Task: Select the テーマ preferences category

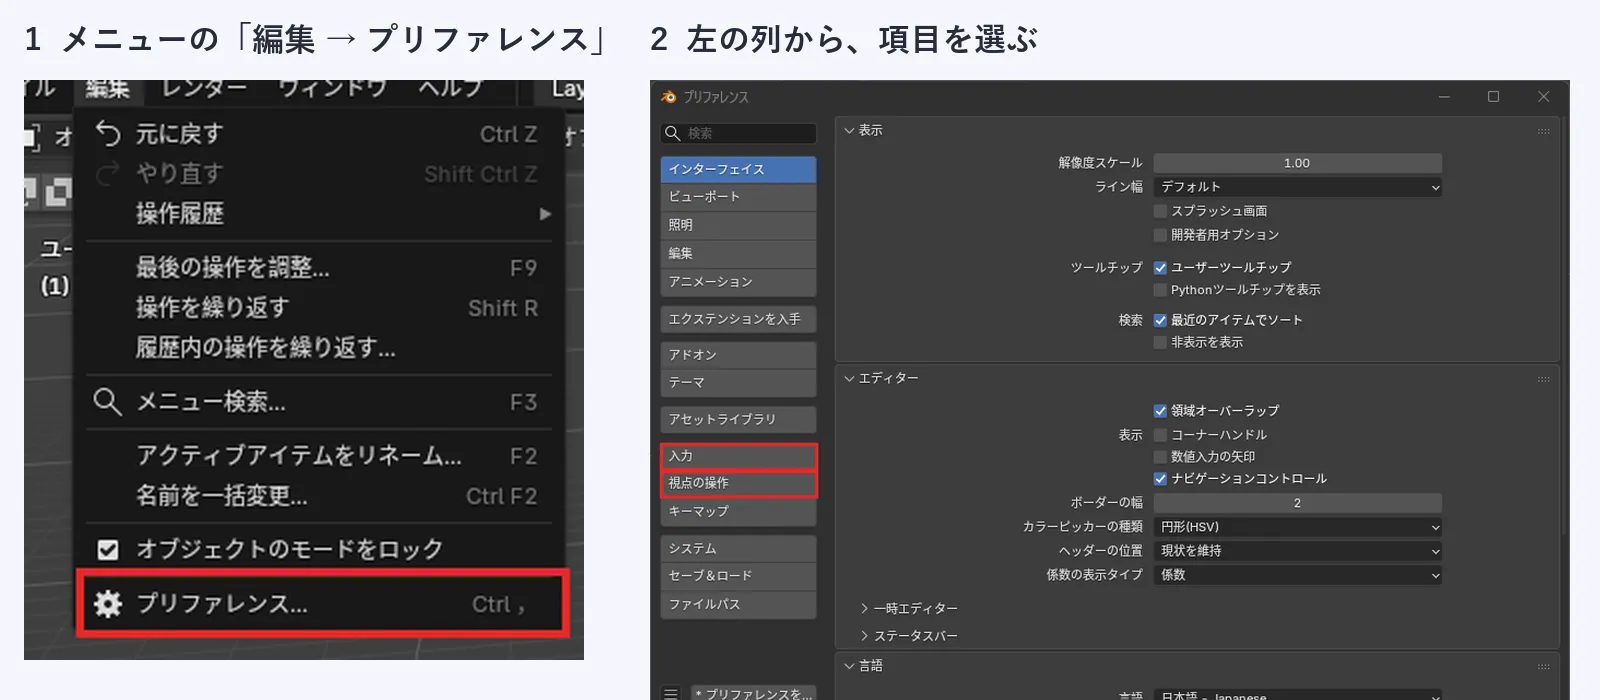Action: click(x=738, y=383)
